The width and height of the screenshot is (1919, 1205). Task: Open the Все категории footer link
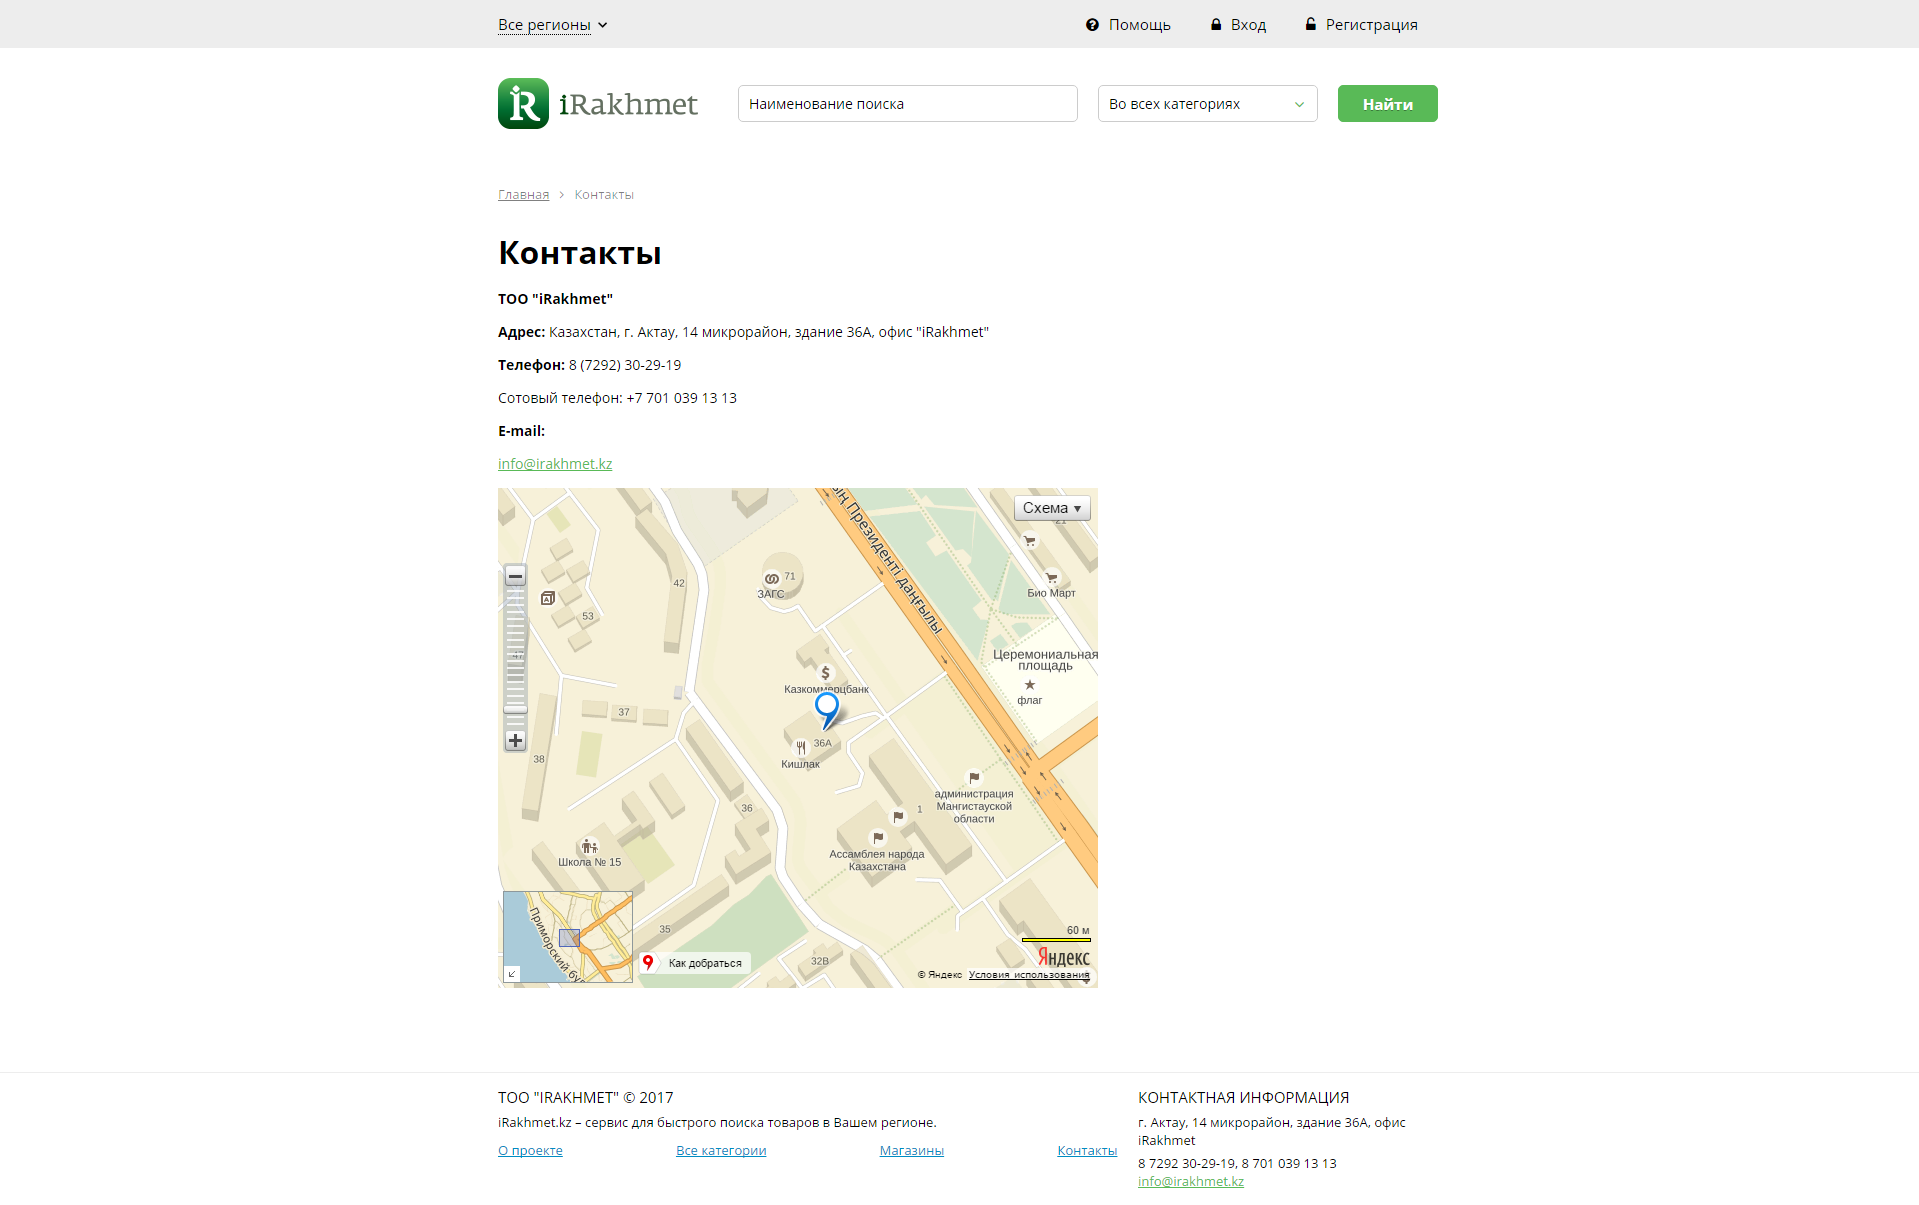coord(721,1151)
